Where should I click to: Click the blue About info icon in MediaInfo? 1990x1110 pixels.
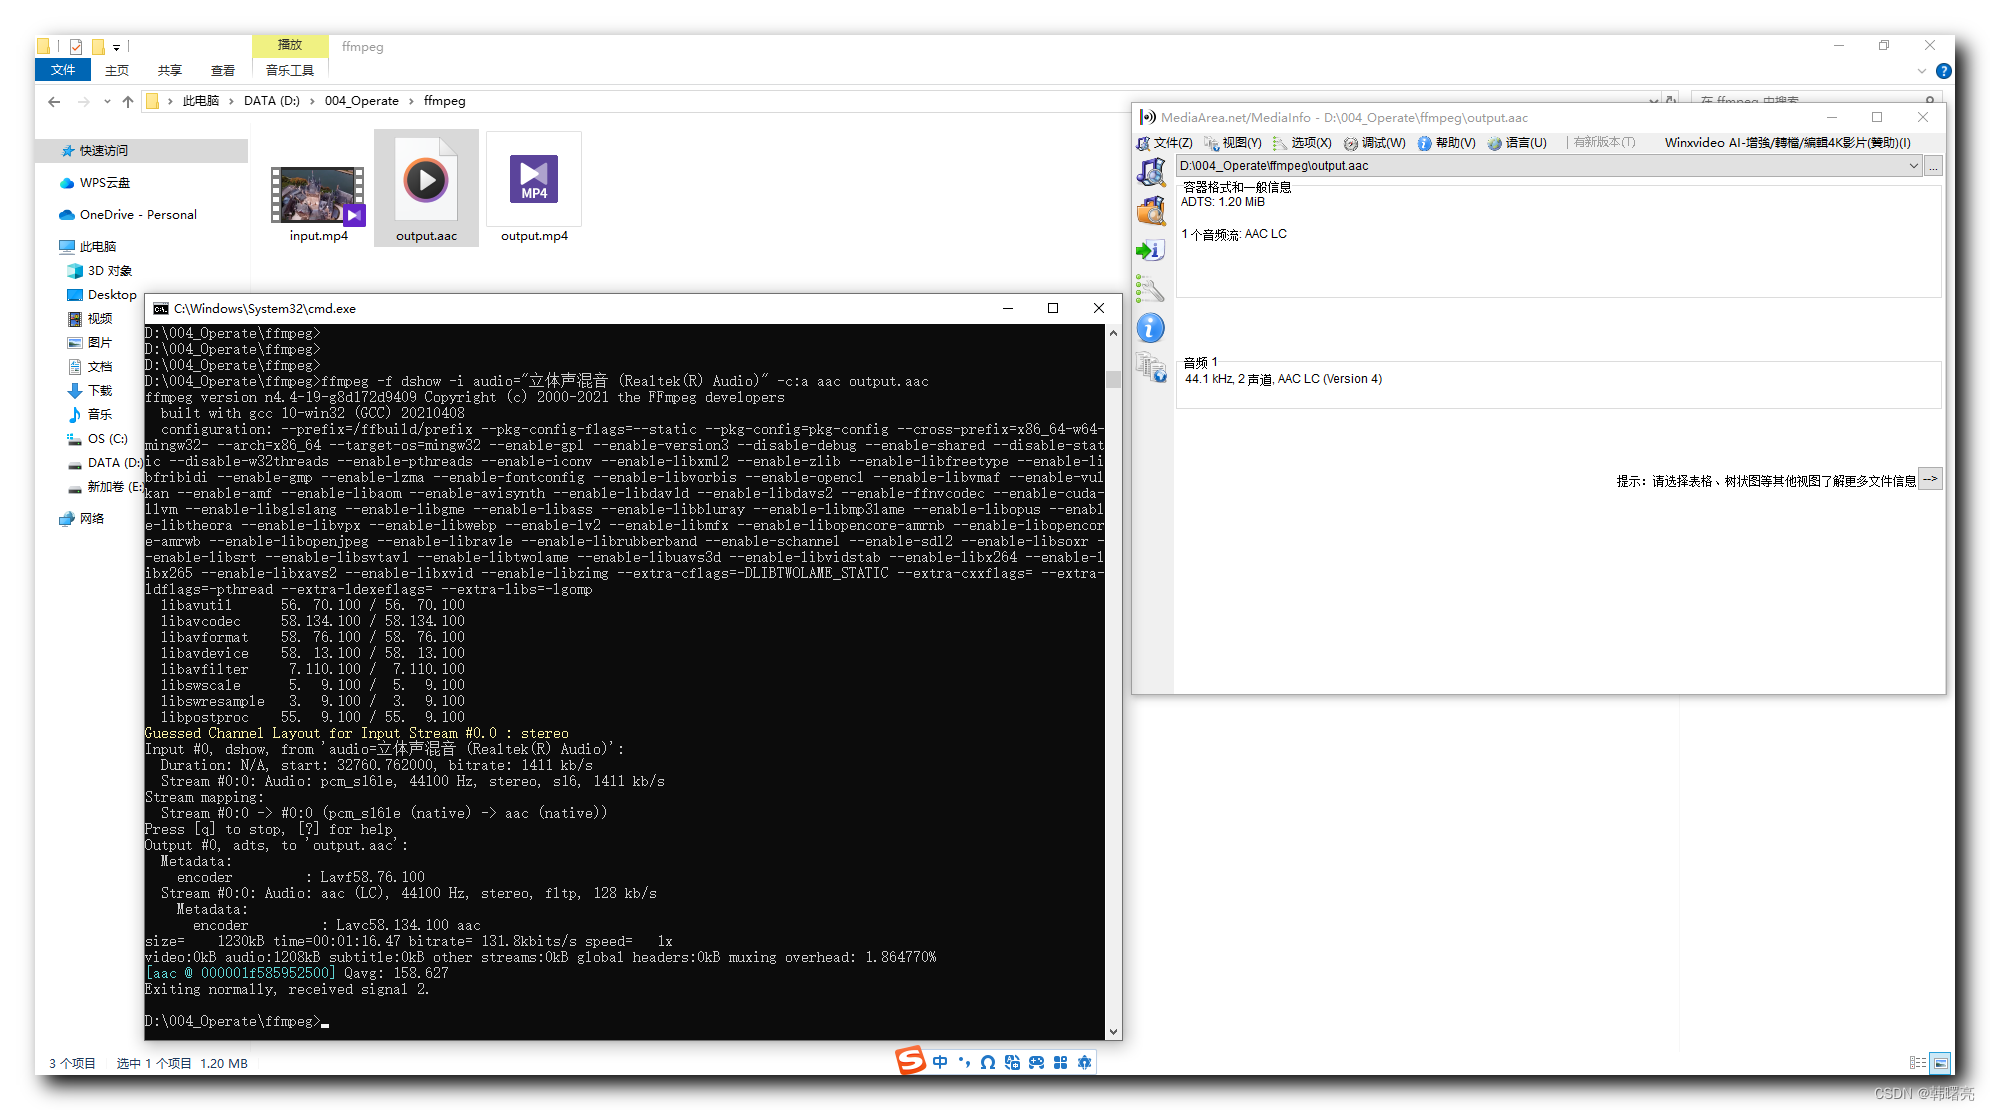coord(1151,328)
